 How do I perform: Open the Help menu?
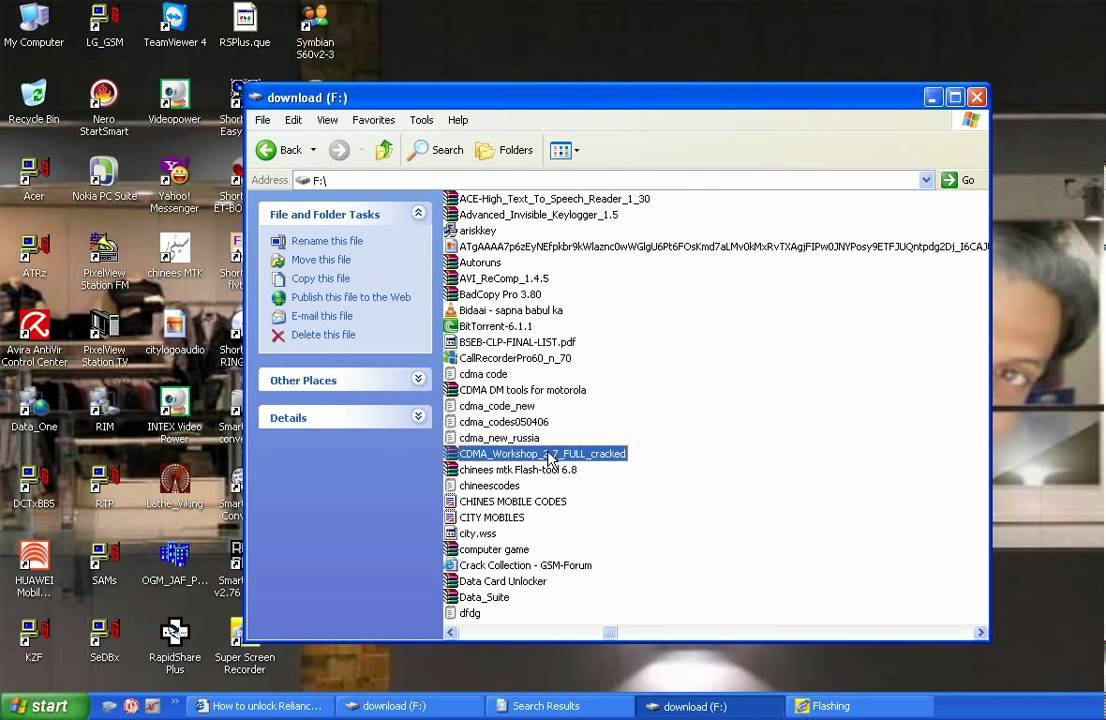458,120
